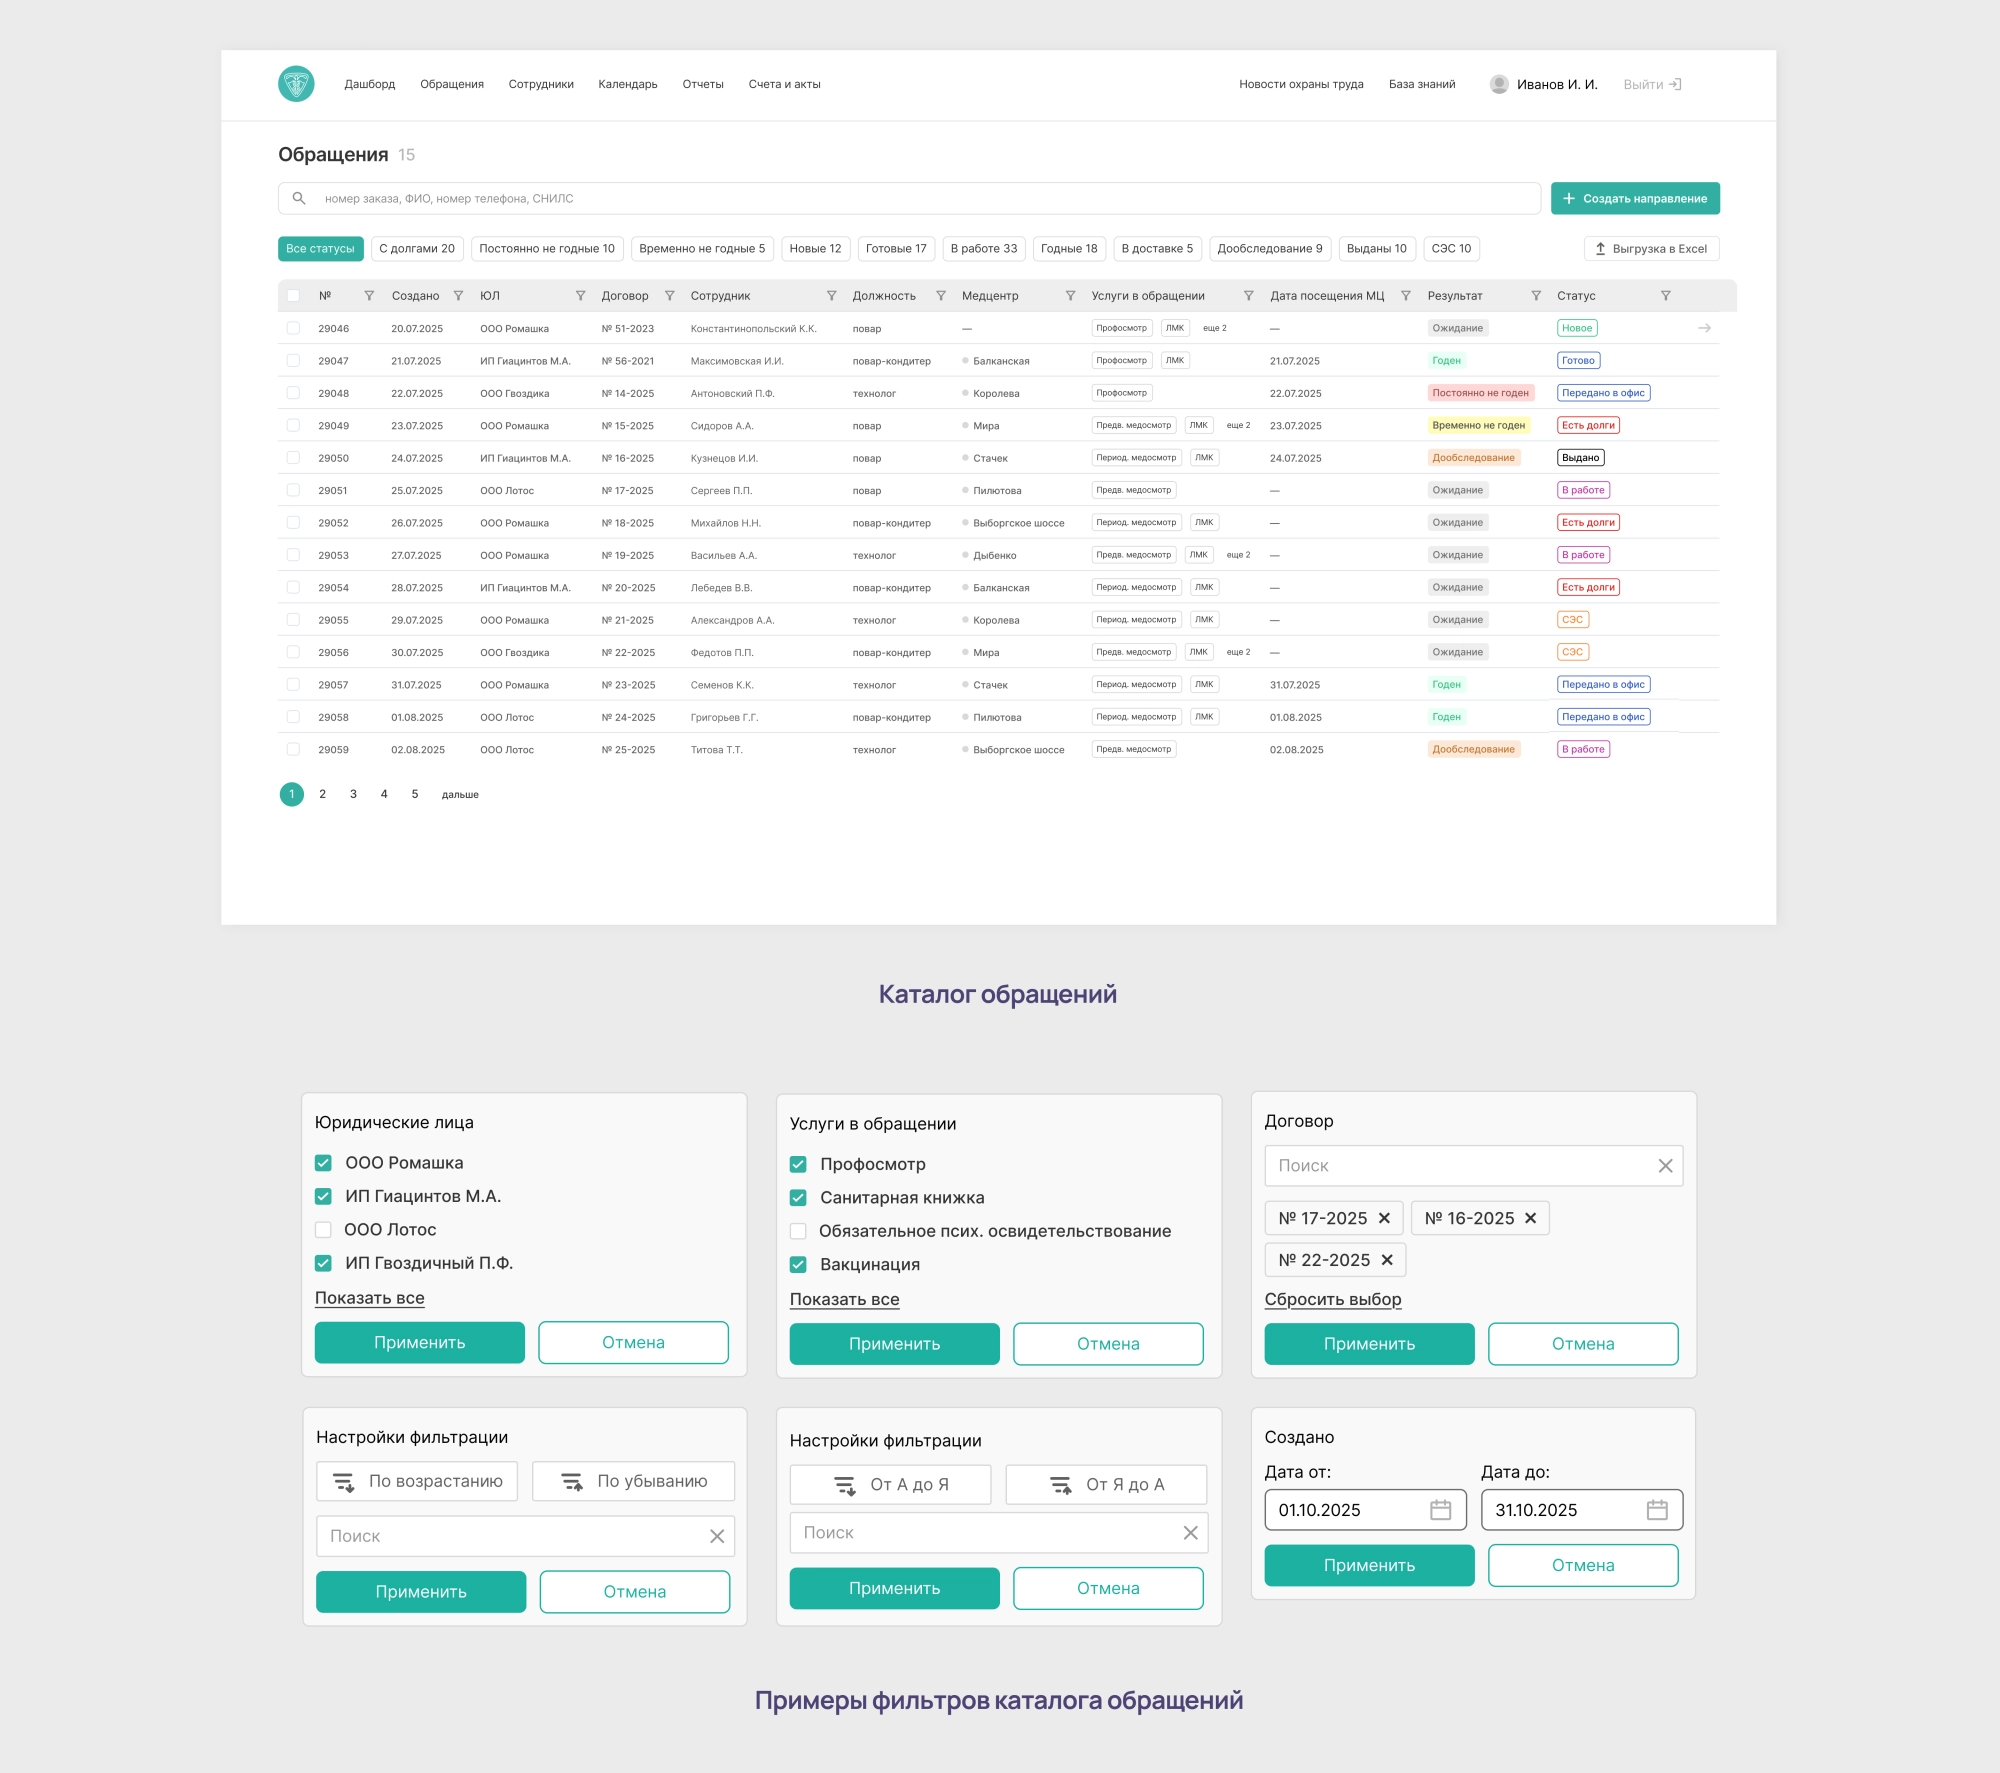The image size is (2000, 1773).
Task: Click the filter icon in Статус column
Action: tap(1665, 296)
